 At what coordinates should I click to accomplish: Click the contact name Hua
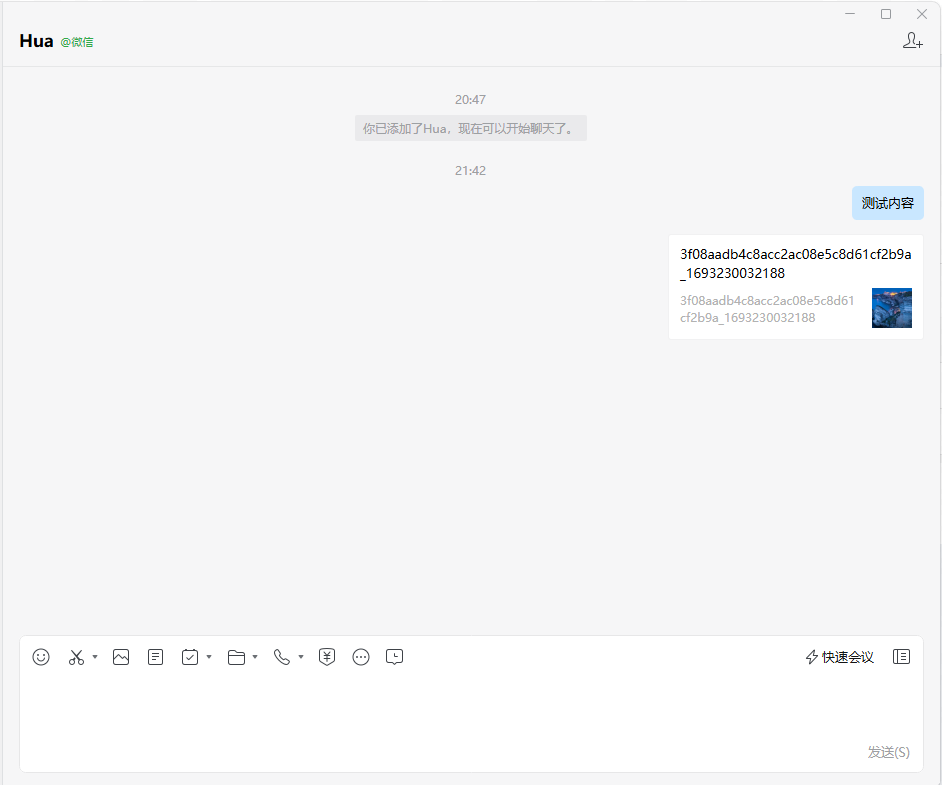tap(36, 41)
